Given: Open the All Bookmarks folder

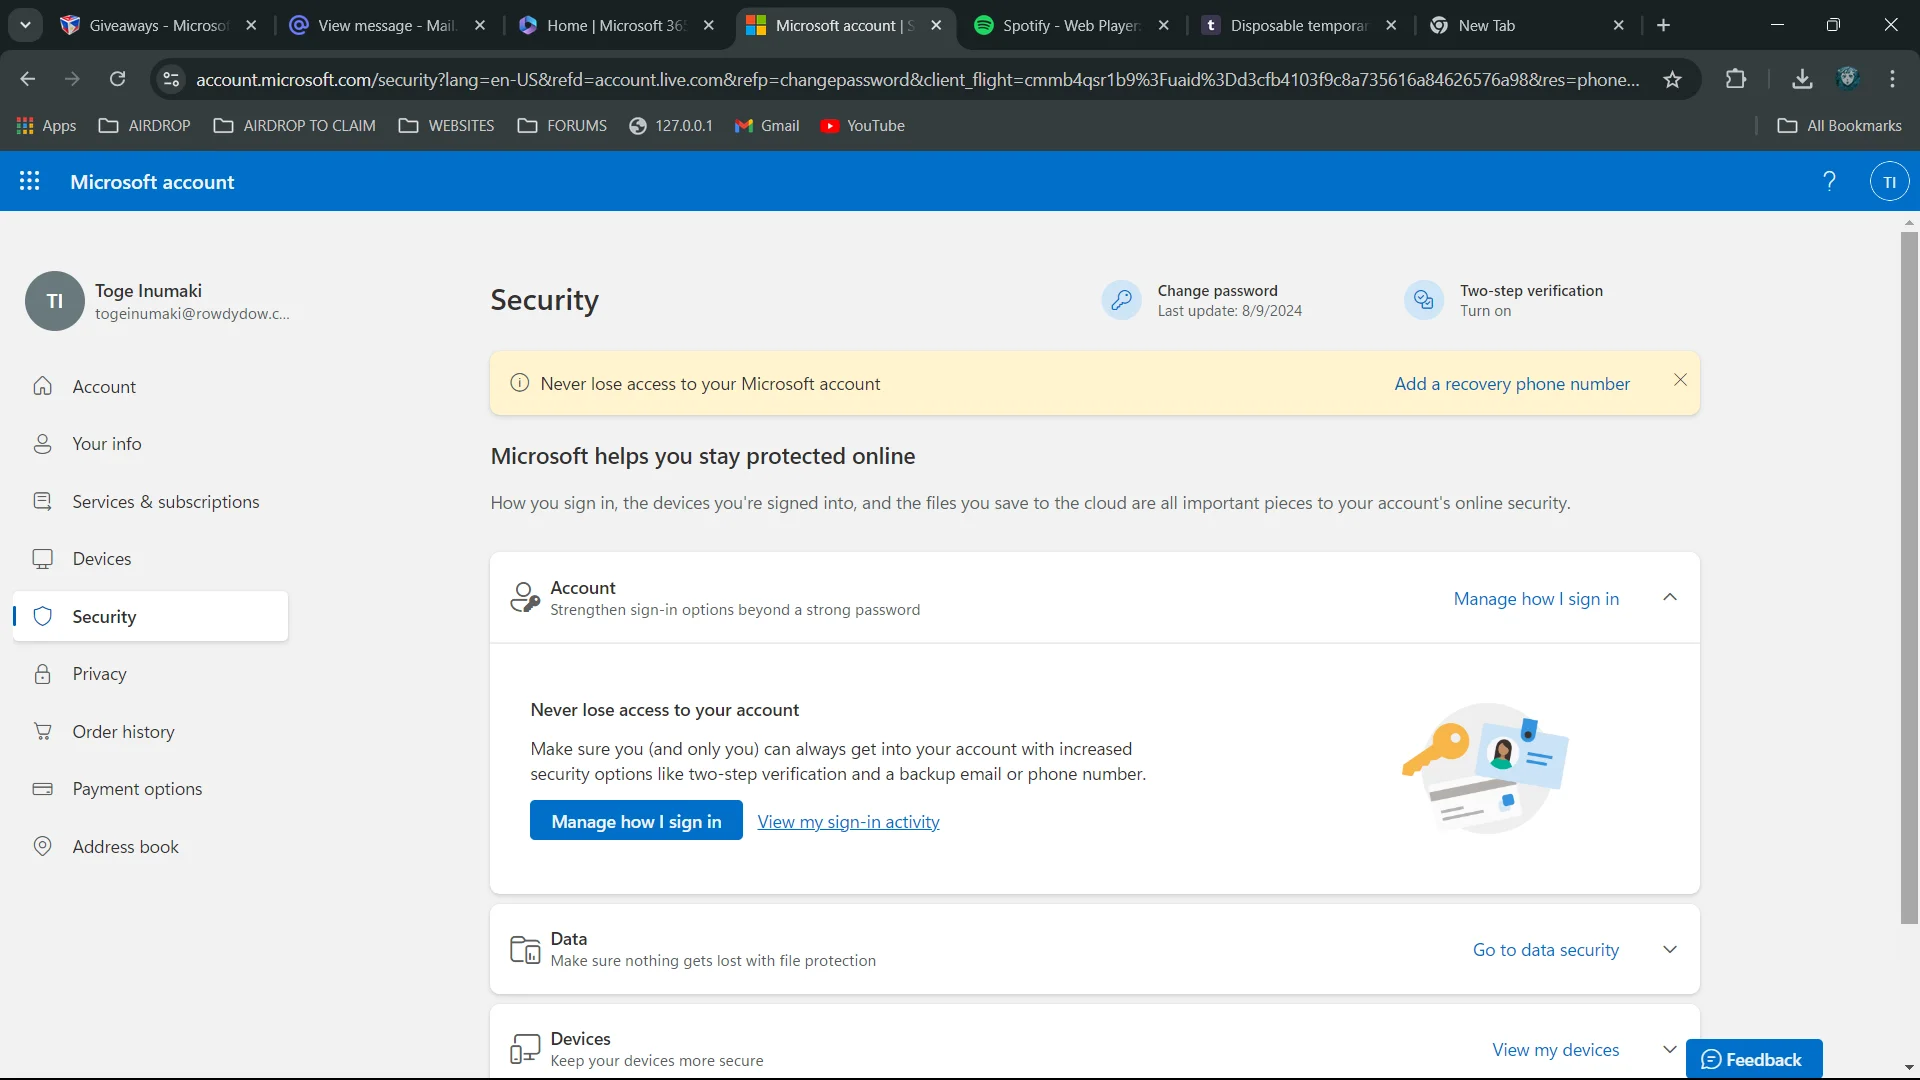Looking at the screenshot, I should (x=1839, y=126).
